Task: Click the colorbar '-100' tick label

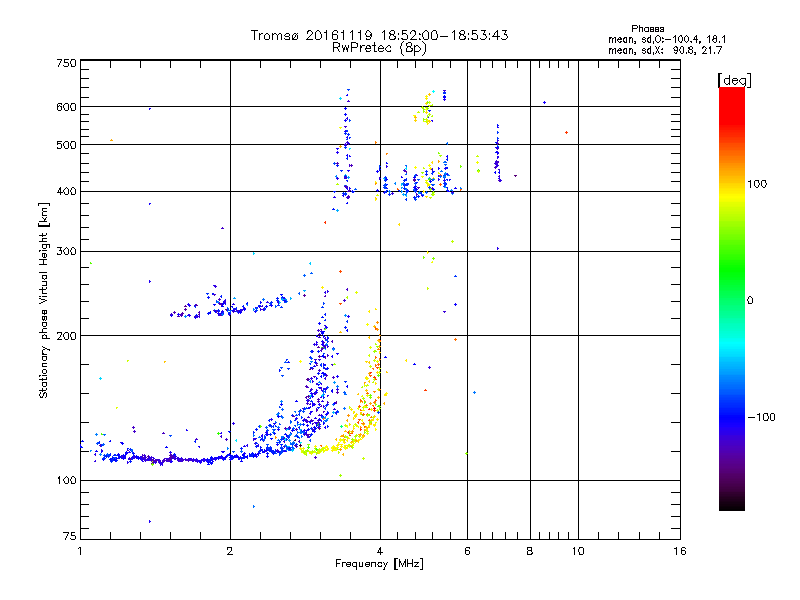Action: (761, 417)
